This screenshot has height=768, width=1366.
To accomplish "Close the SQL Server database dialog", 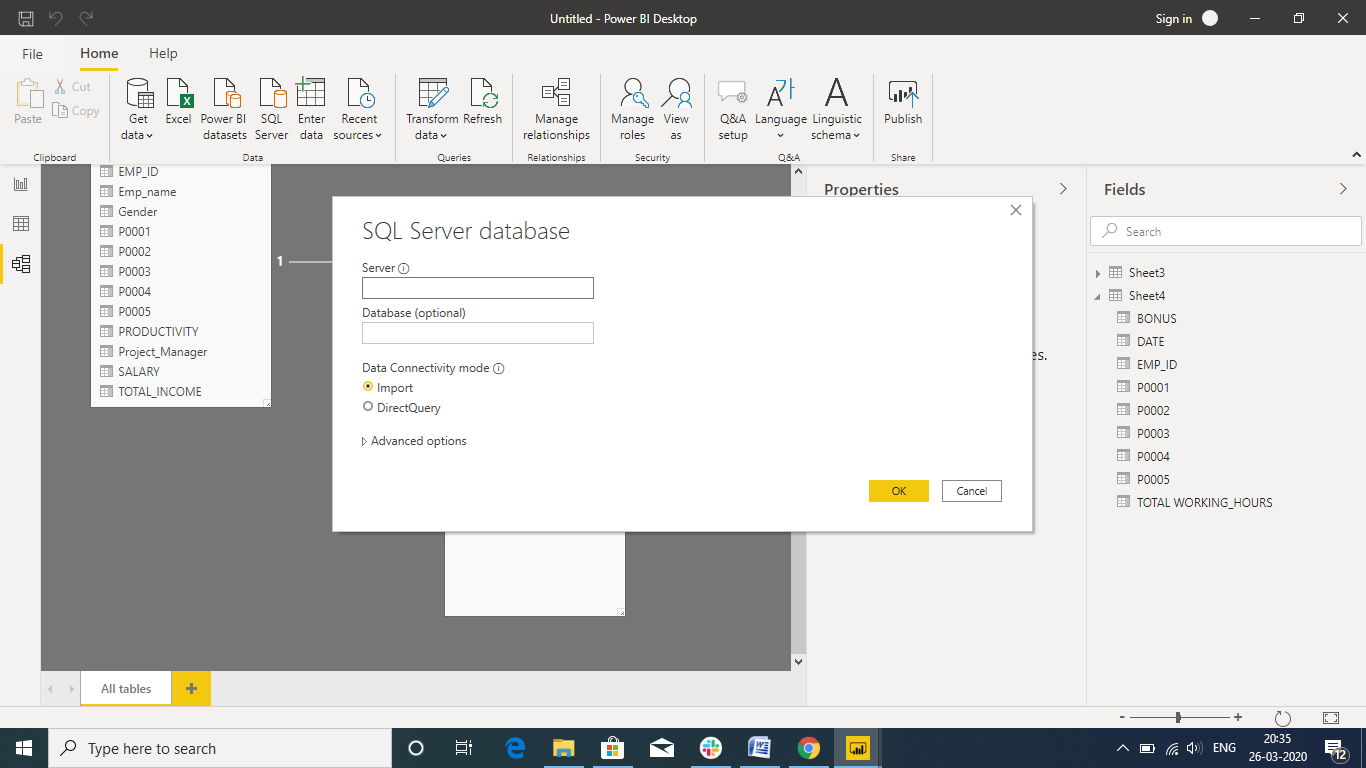I will tap(1016, 210).
